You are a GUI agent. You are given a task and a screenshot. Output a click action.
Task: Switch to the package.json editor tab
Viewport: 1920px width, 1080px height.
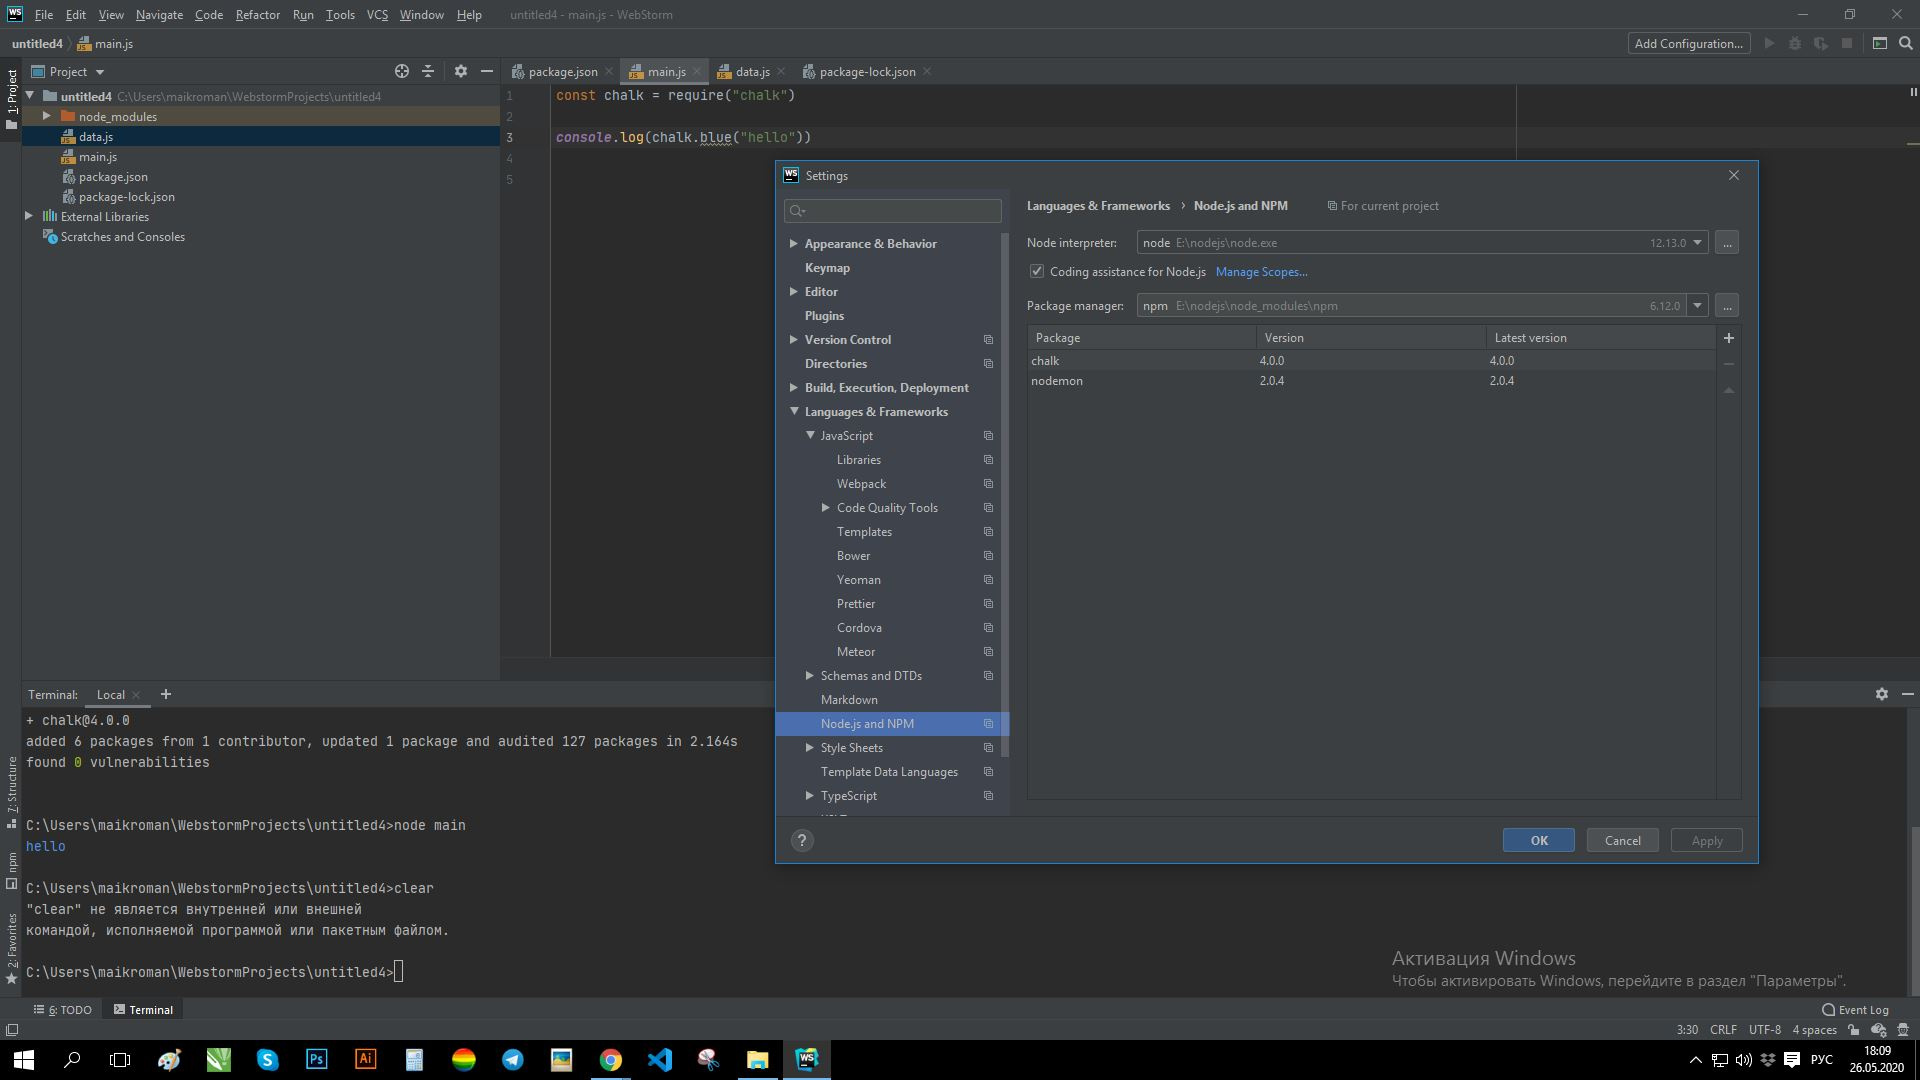562,72
